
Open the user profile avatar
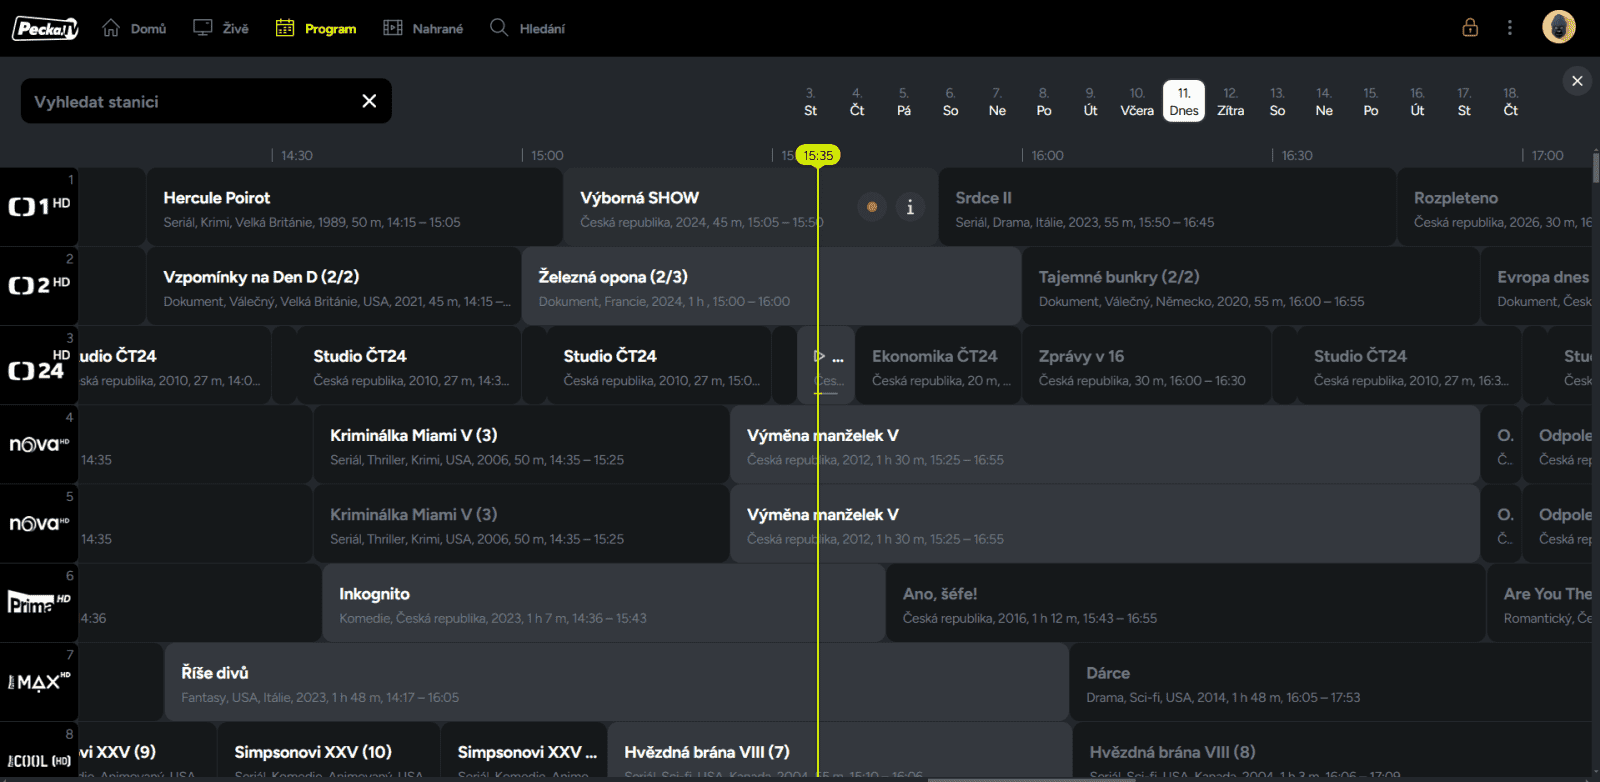tap(1559, 27)
